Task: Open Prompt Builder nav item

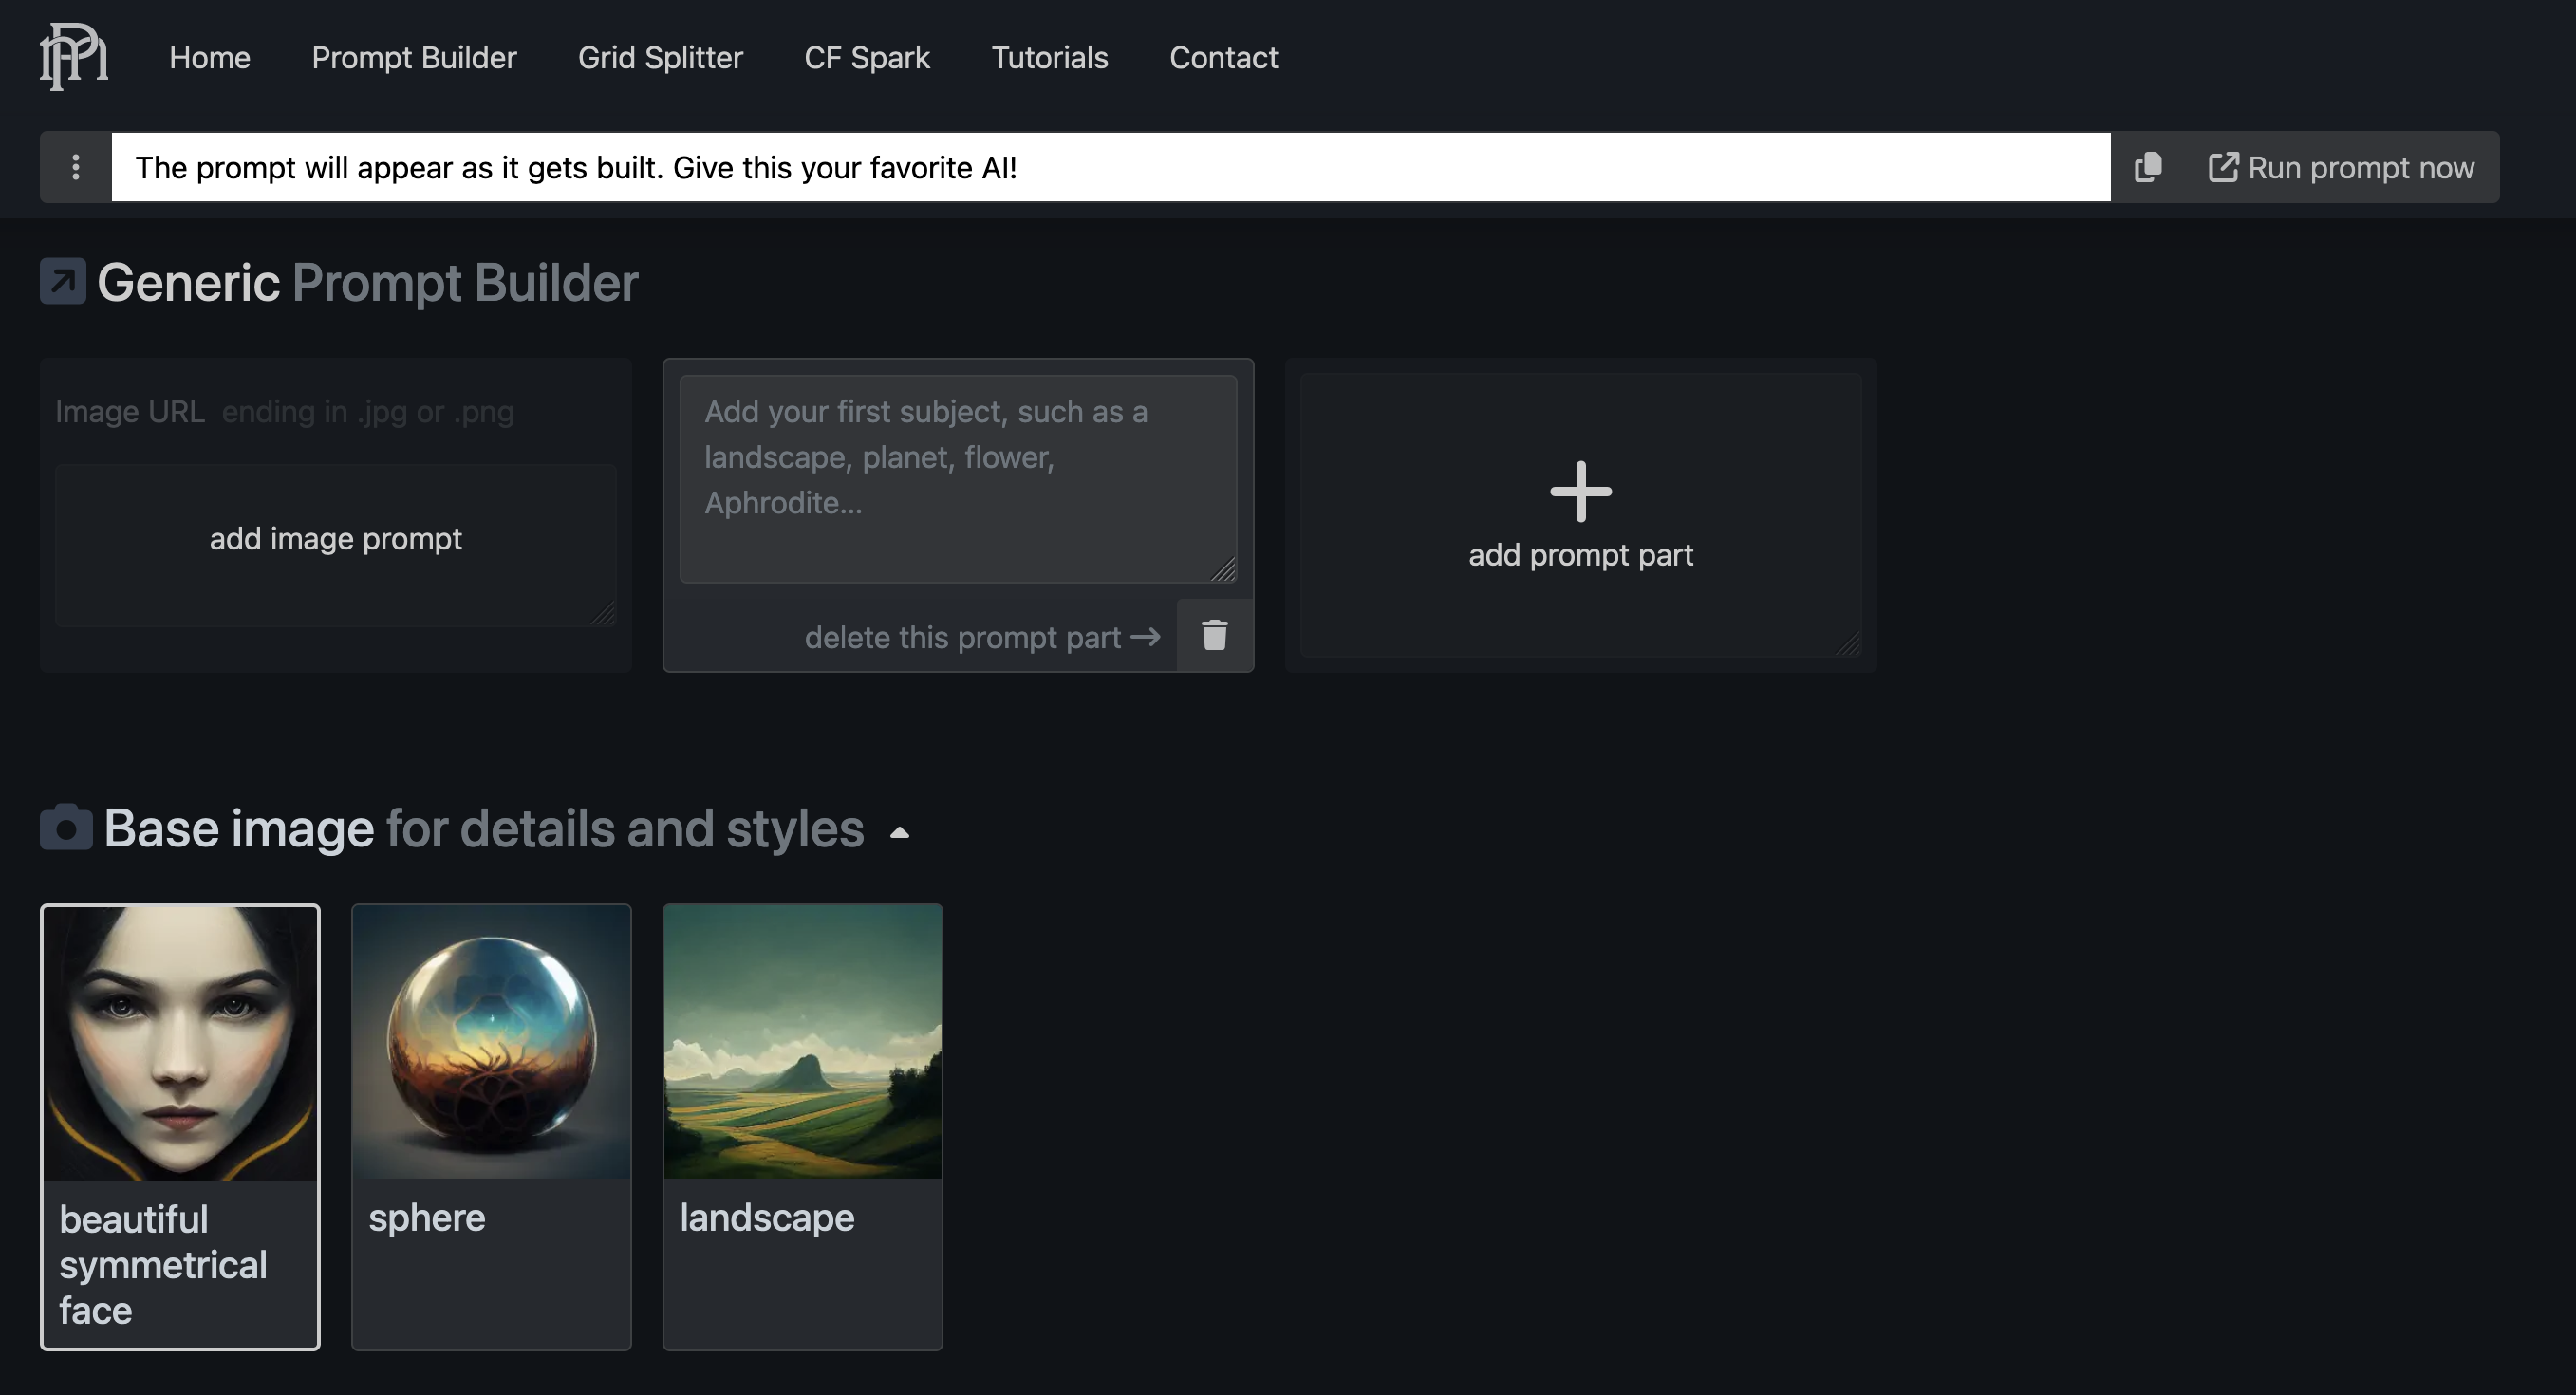Action: click(x=414, y=57)
